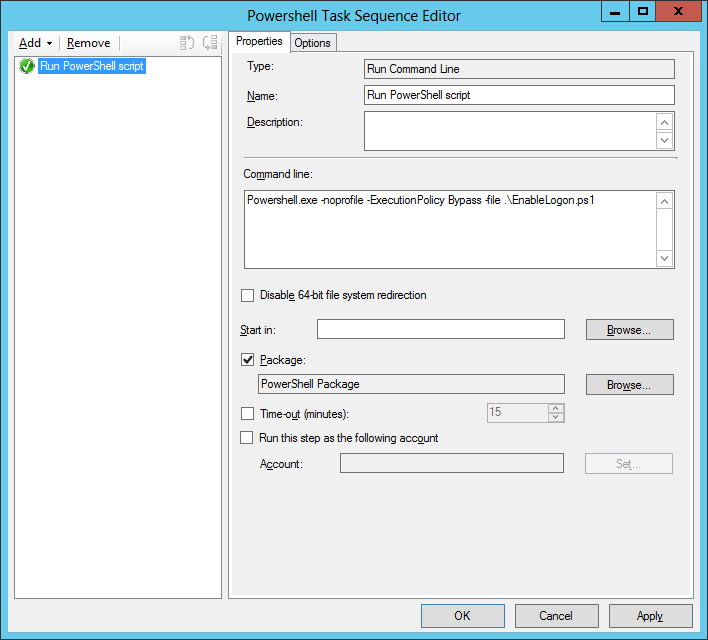
Task: Click the Type field Run Command Line
Action: [519, 69]
